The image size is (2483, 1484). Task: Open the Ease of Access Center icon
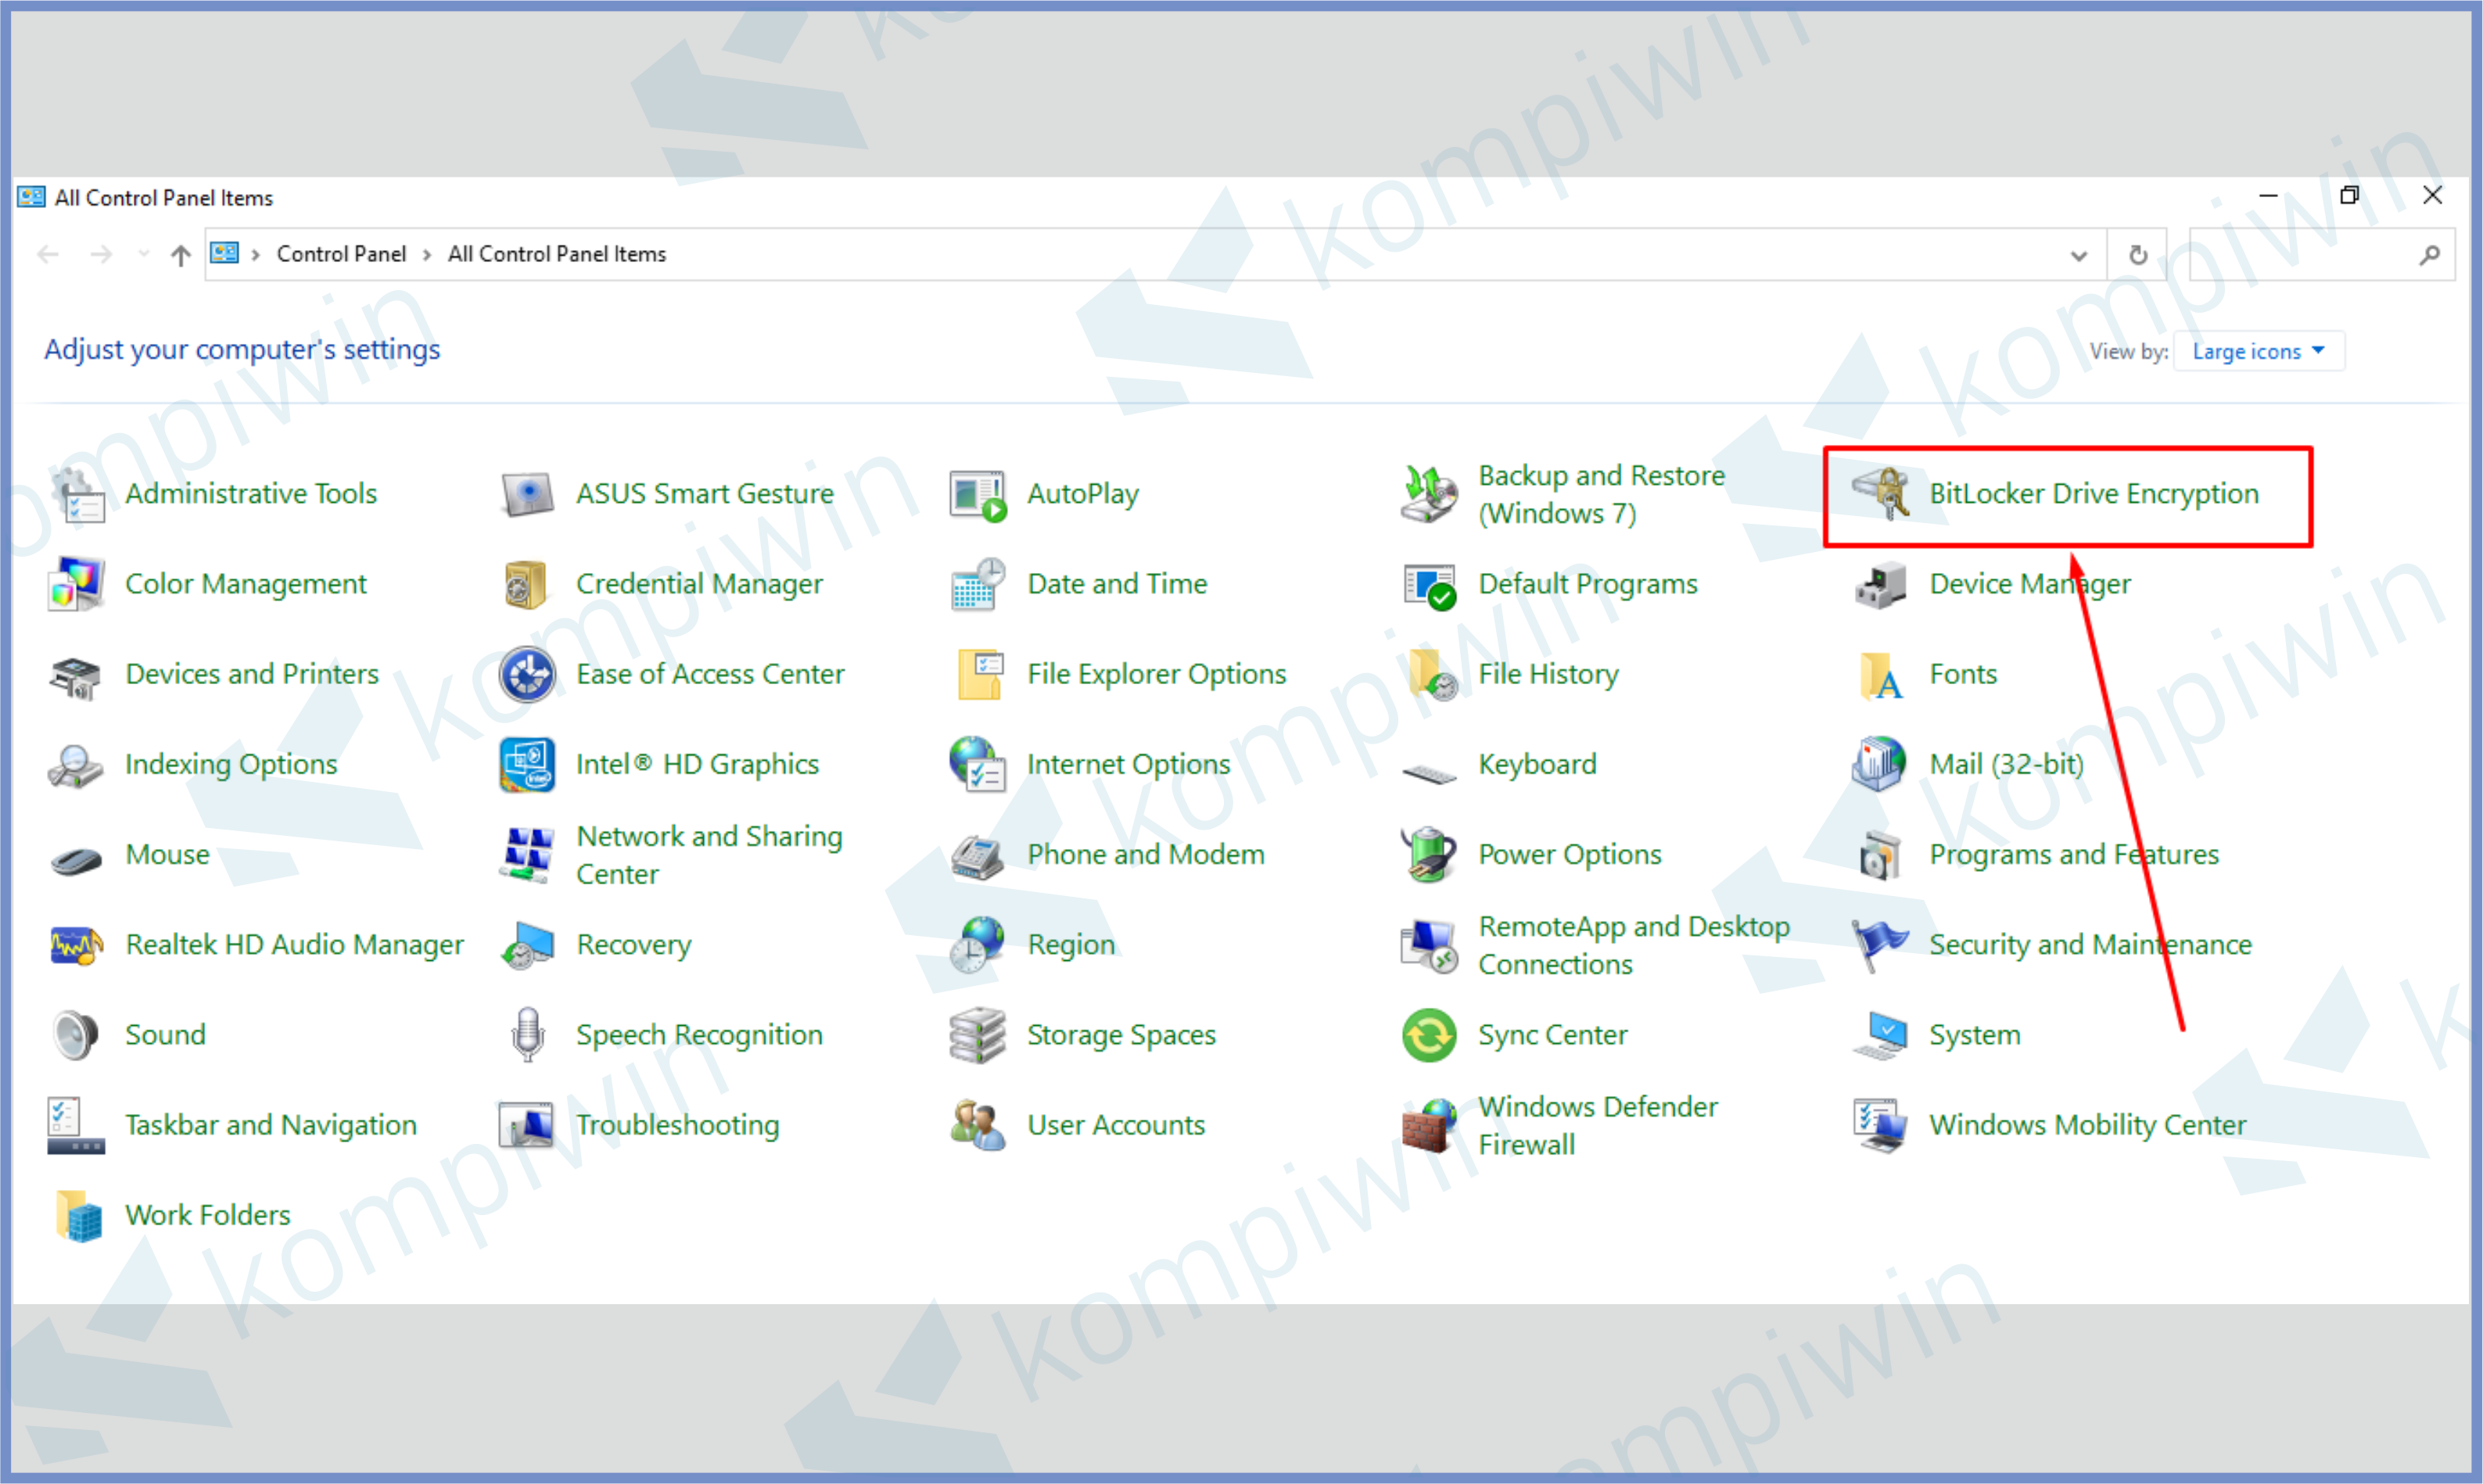tap(527, 674)
